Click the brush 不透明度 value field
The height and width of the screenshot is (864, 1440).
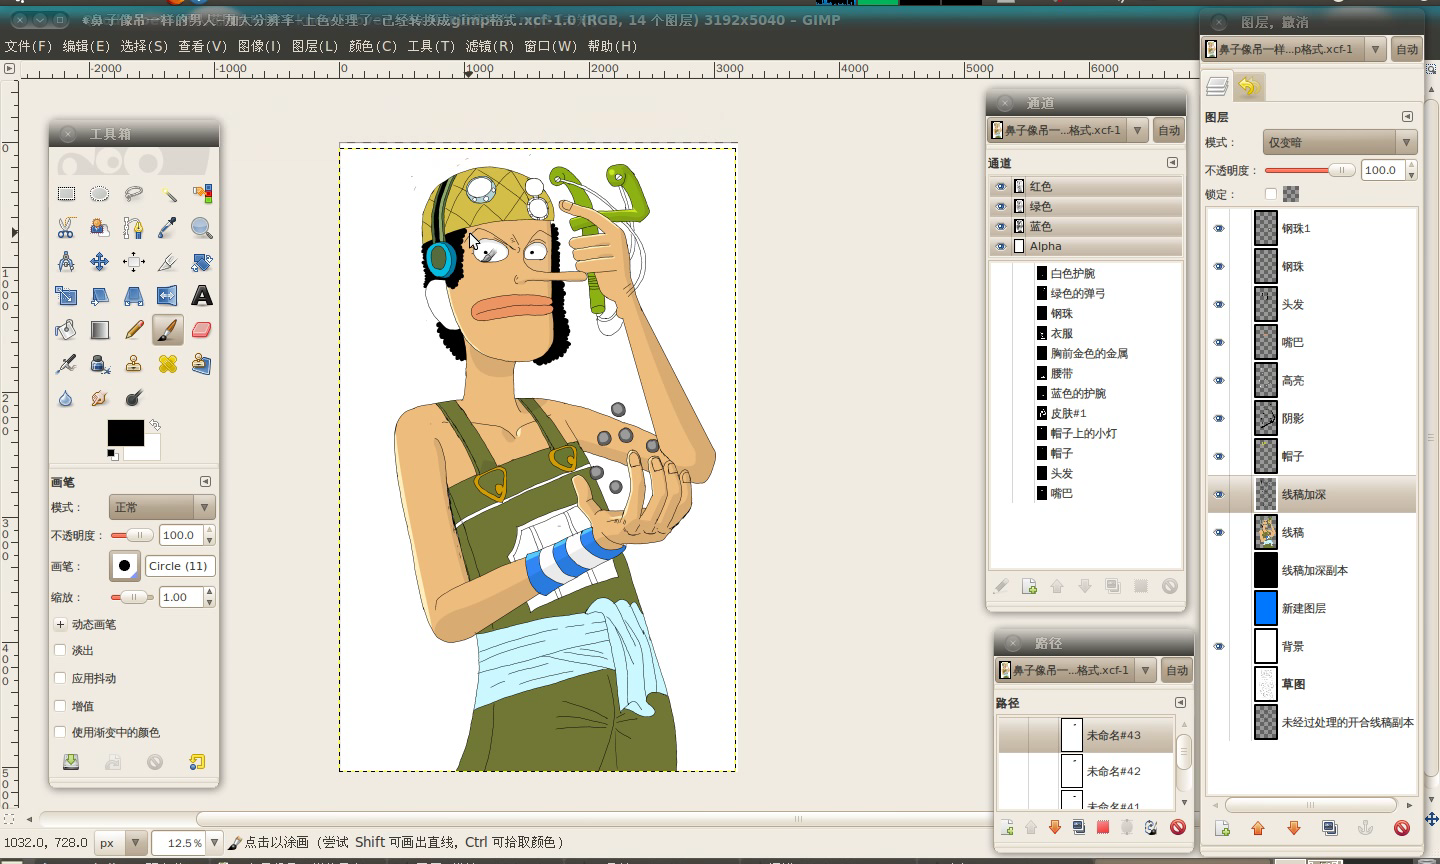pyautogui.click(x=180, y=535)
